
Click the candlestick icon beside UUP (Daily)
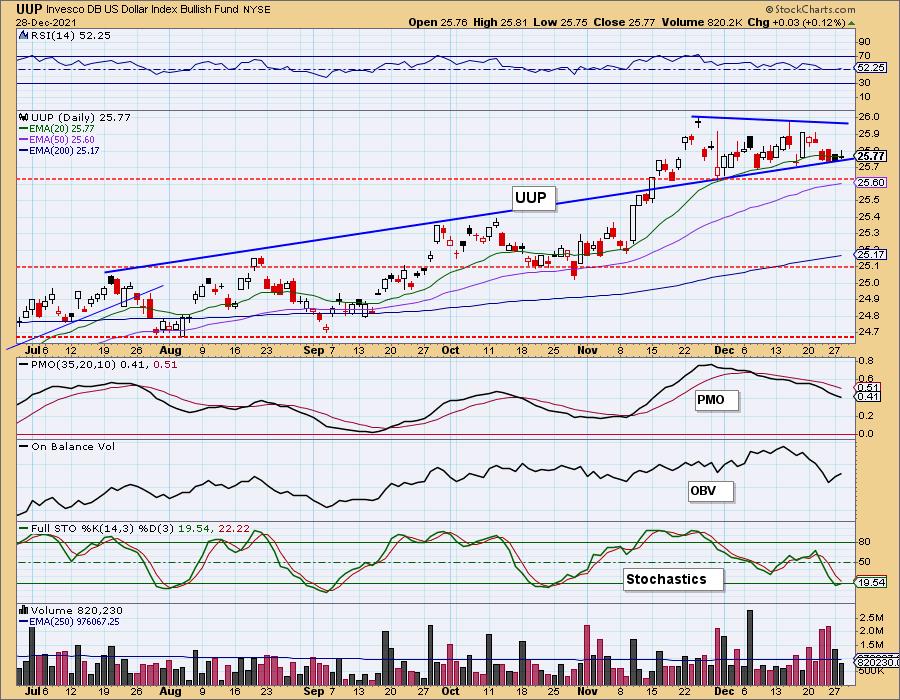click(x=24, y=117)
